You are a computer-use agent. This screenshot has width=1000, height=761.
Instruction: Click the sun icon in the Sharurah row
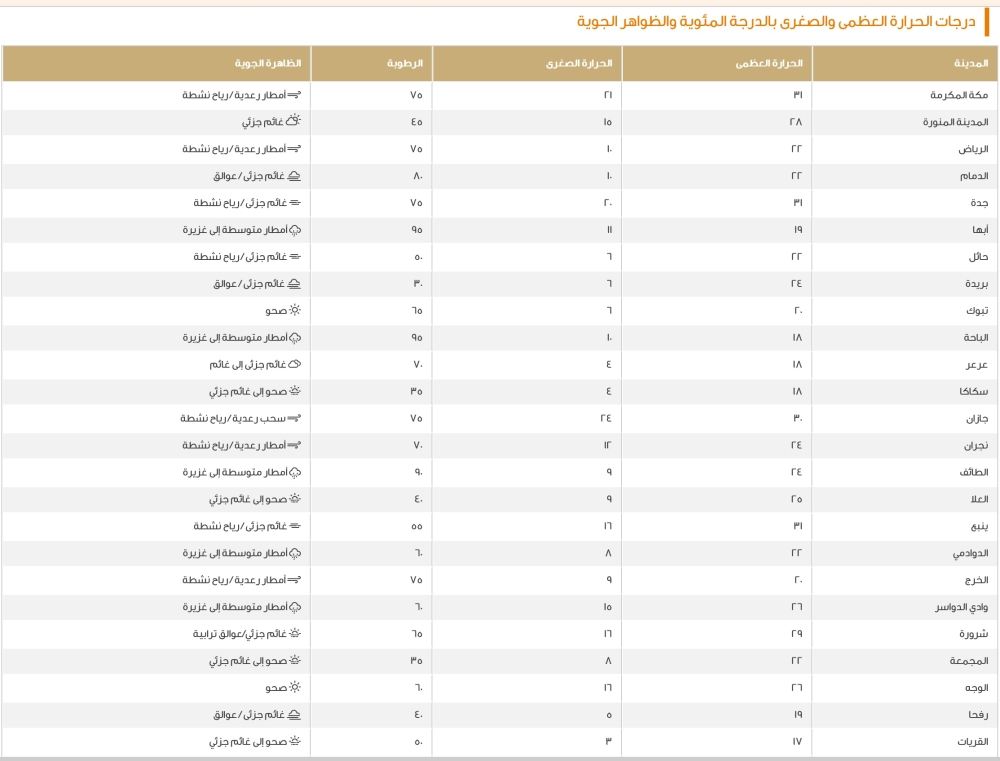tap(295, 634)
